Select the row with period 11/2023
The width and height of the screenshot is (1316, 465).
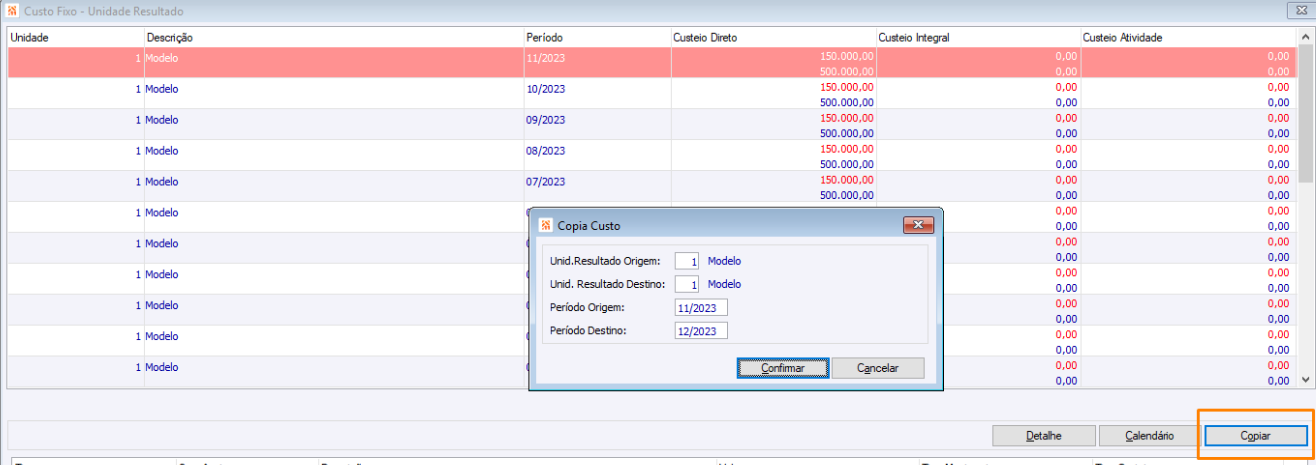[652, 63]
